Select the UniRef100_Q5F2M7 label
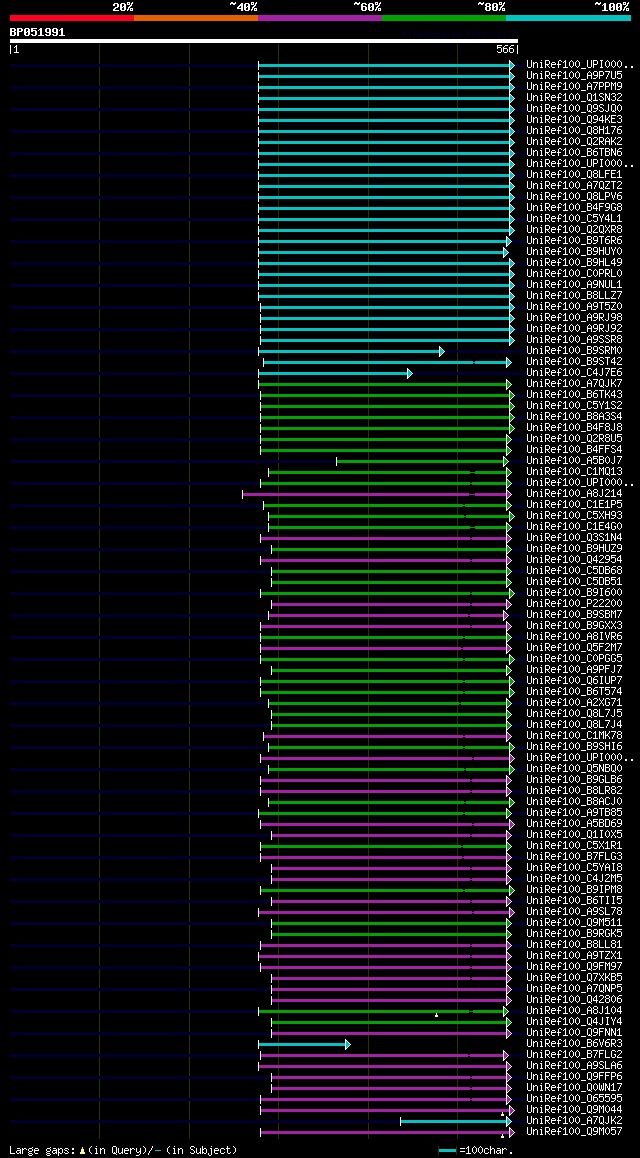640x1158 pixels. (x=574, y=648)
